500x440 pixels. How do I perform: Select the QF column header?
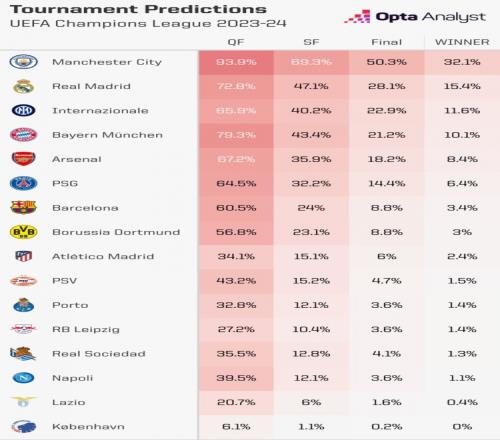pos(236,42)
